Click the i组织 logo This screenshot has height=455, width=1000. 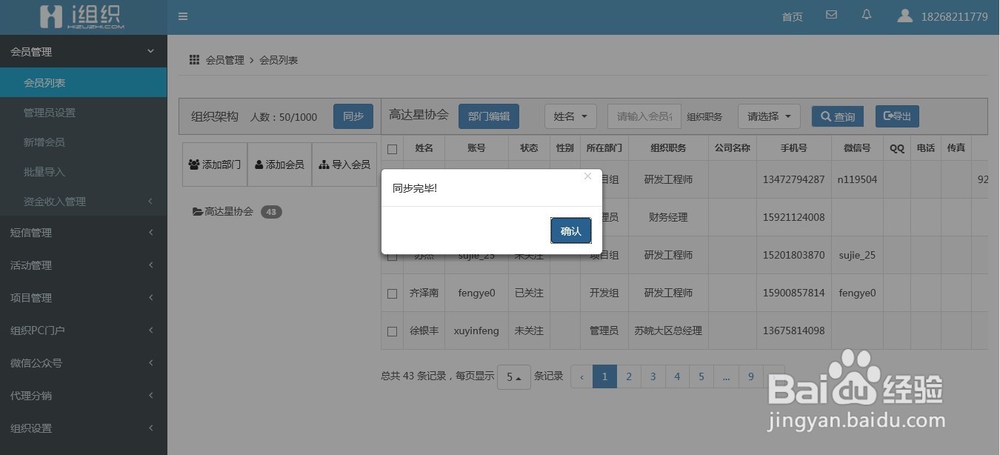click(x=82, y=17)
